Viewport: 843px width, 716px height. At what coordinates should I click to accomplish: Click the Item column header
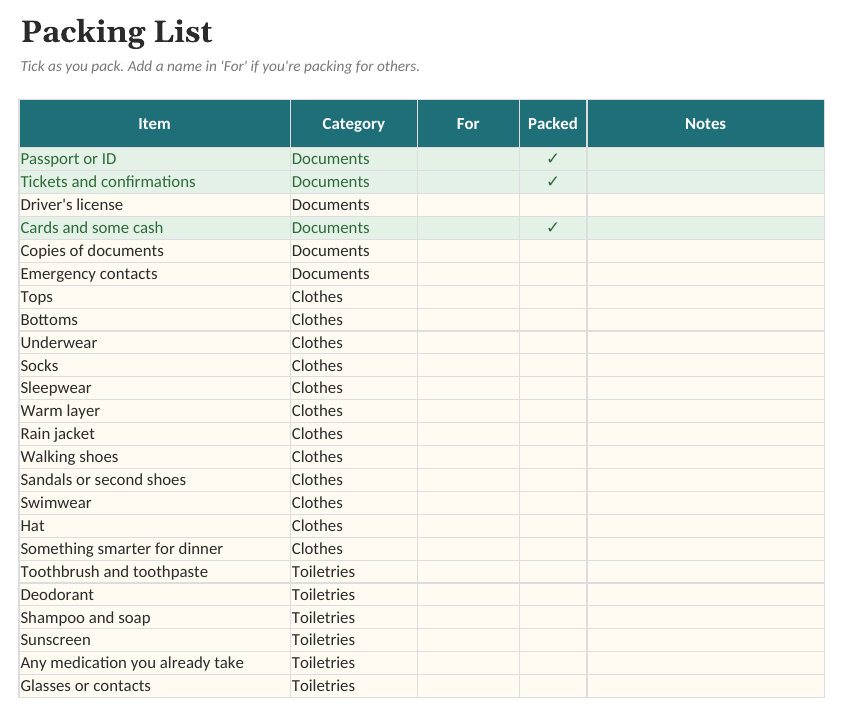154,124
